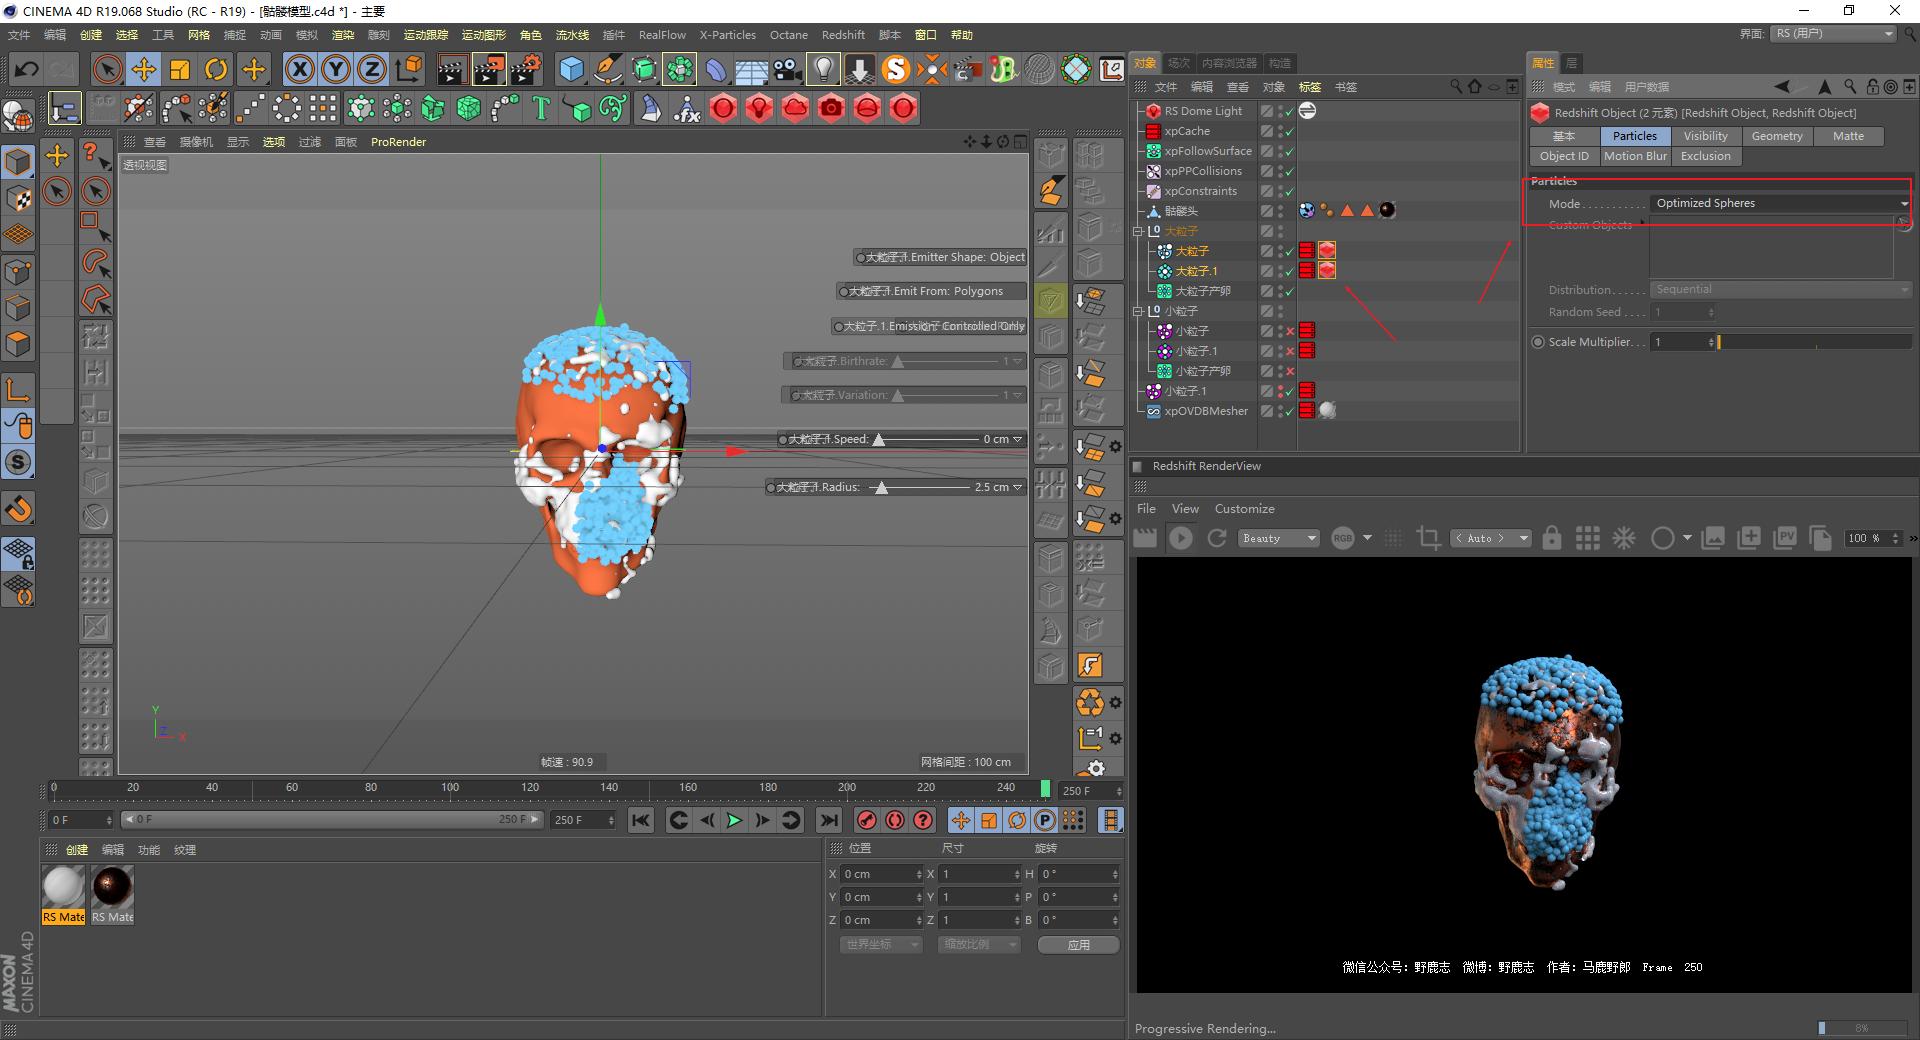Toggle the green enable checkmark on xpCache
This screenshot has width=1920, height=1040.
pyautogui.click(x=1289, y=131)
